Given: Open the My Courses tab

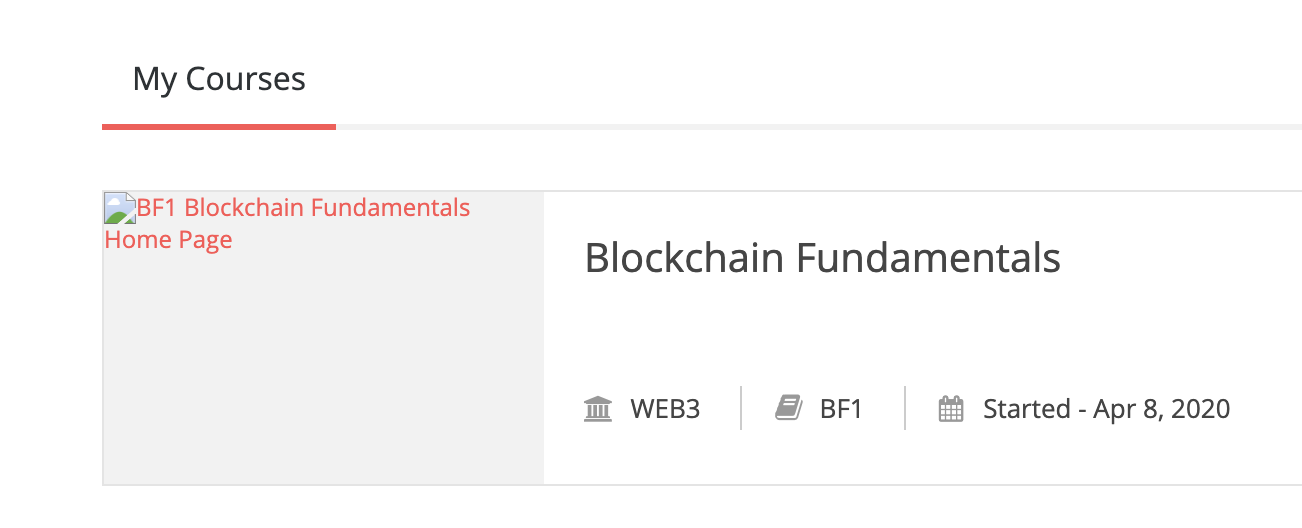Looking at the screenshot, I should pos(219,79).
